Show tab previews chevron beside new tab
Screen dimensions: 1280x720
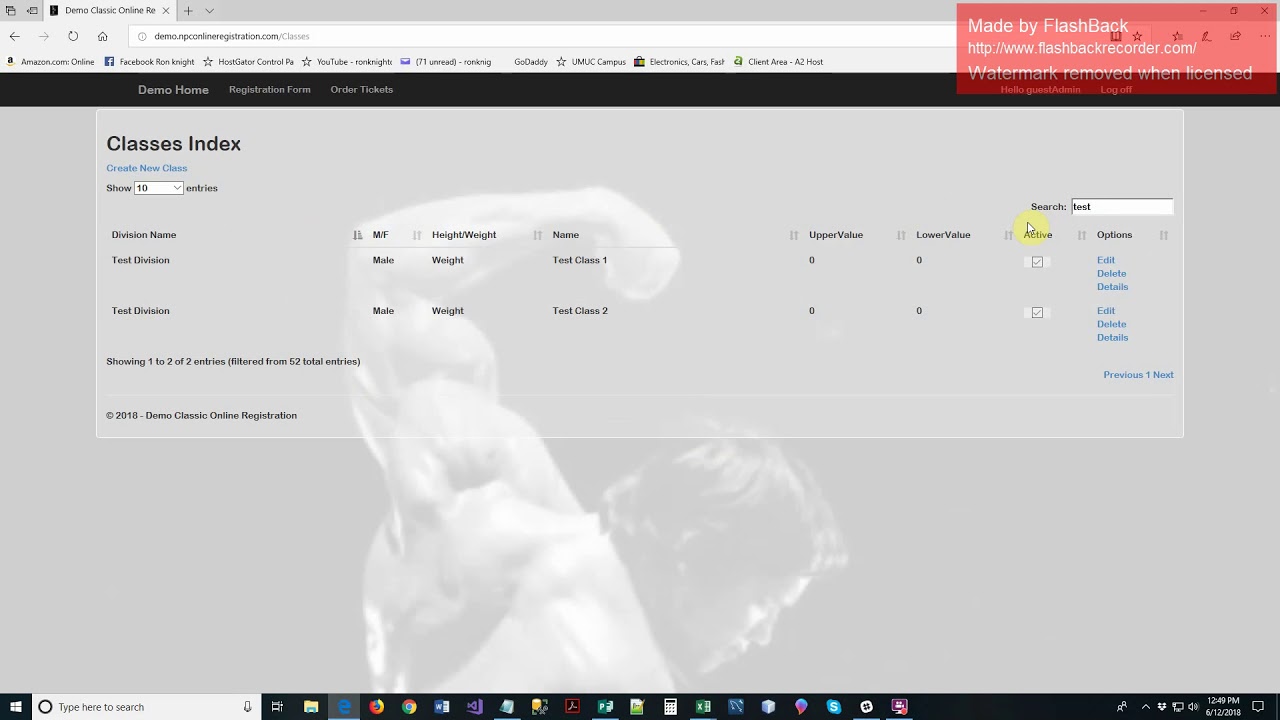pyautogui.click(x=209, y=10)
